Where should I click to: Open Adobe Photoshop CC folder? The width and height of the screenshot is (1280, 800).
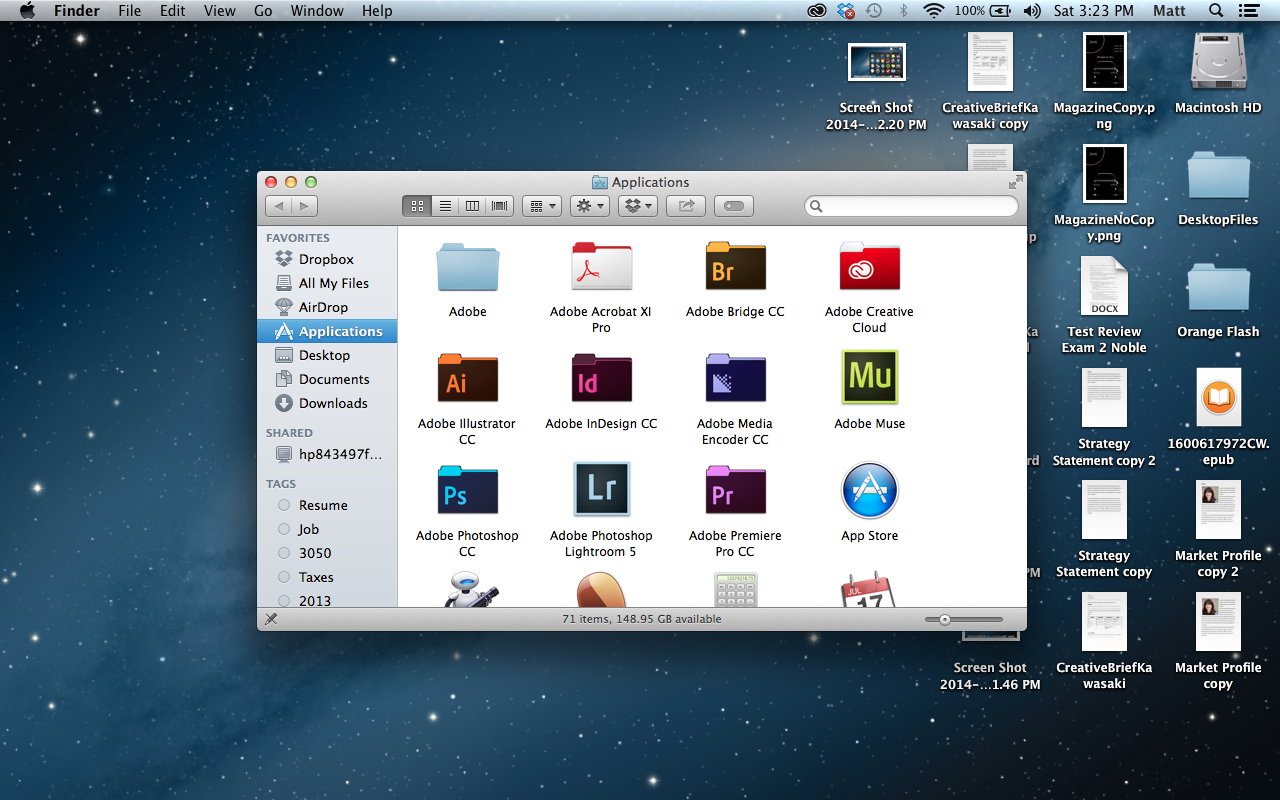(467, 491)
